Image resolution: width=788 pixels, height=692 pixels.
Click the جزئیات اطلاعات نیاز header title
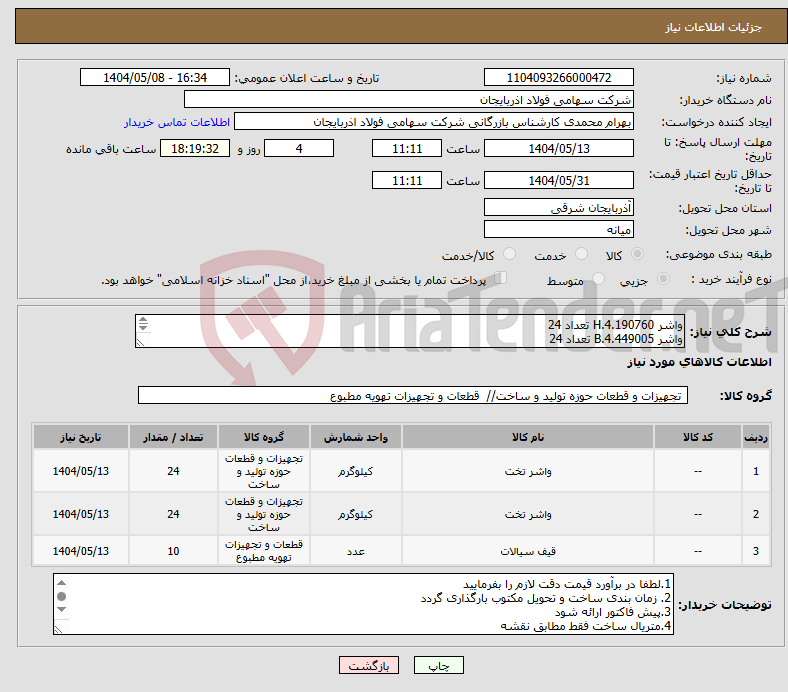pyautogui.click(x=714, y=27)
